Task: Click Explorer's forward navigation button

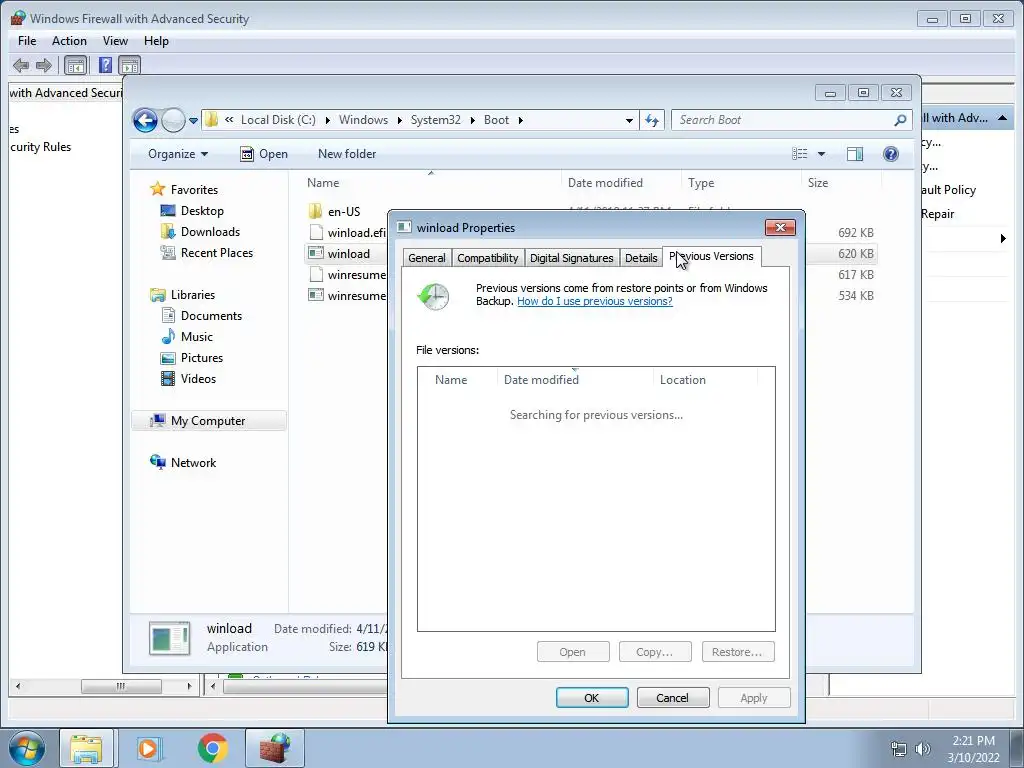Action: click(x=173, y=120)
